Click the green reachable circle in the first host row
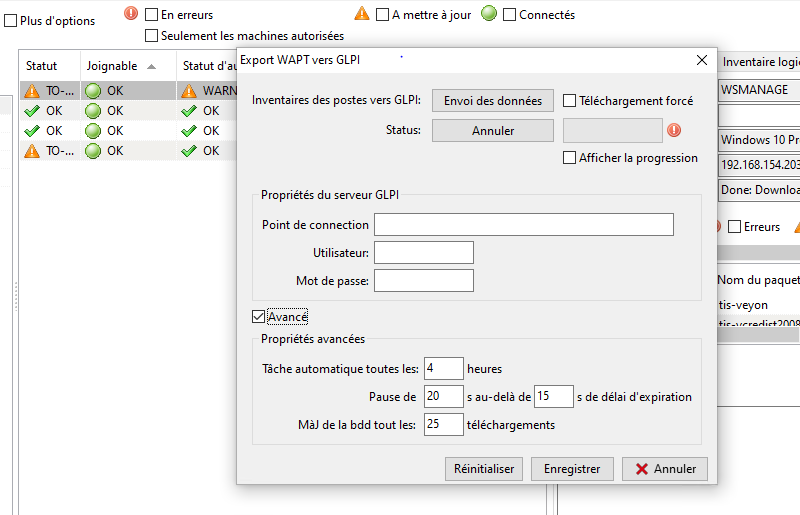 tap(93, 91)
